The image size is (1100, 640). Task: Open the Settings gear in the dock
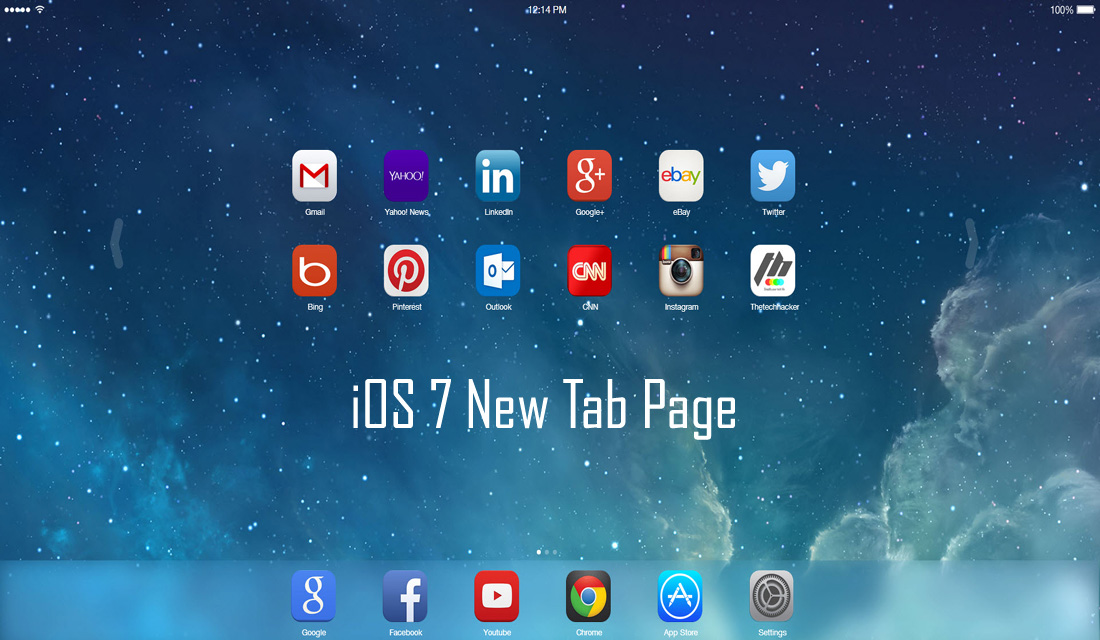tap(772, 596)
